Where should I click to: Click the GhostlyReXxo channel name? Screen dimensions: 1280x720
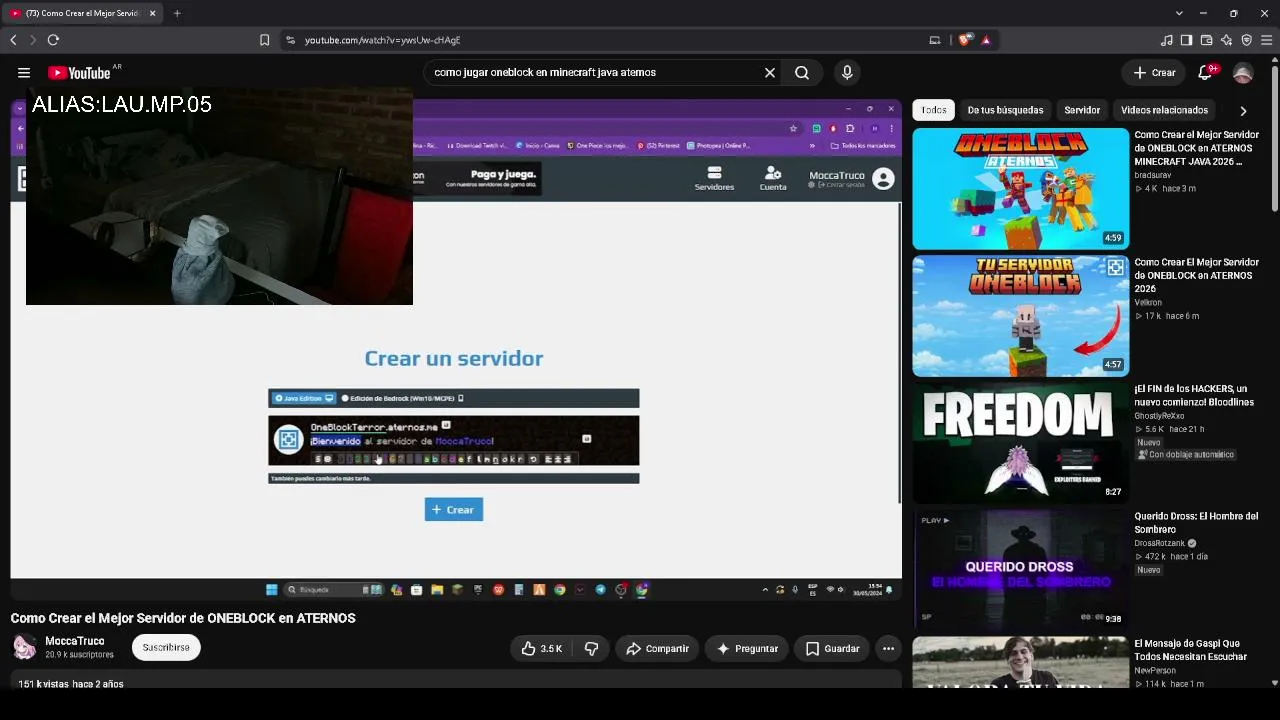[x=1159, y=416]
